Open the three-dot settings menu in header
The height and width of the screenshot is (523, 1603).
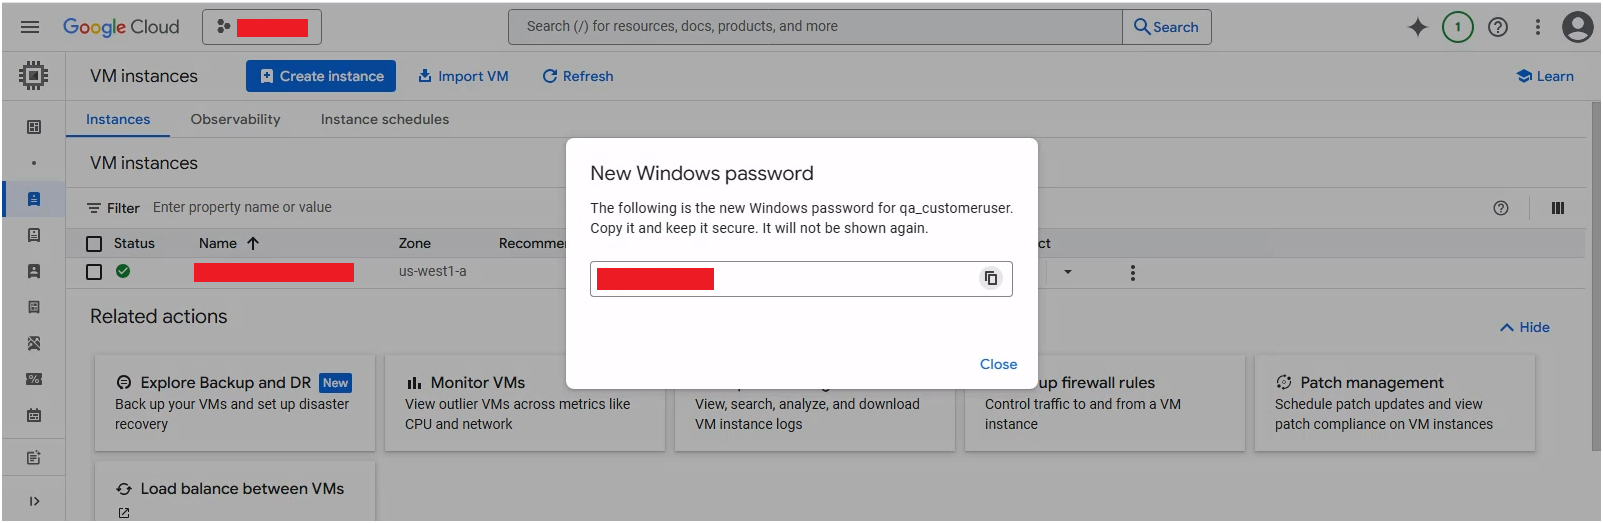(1537, 27)
